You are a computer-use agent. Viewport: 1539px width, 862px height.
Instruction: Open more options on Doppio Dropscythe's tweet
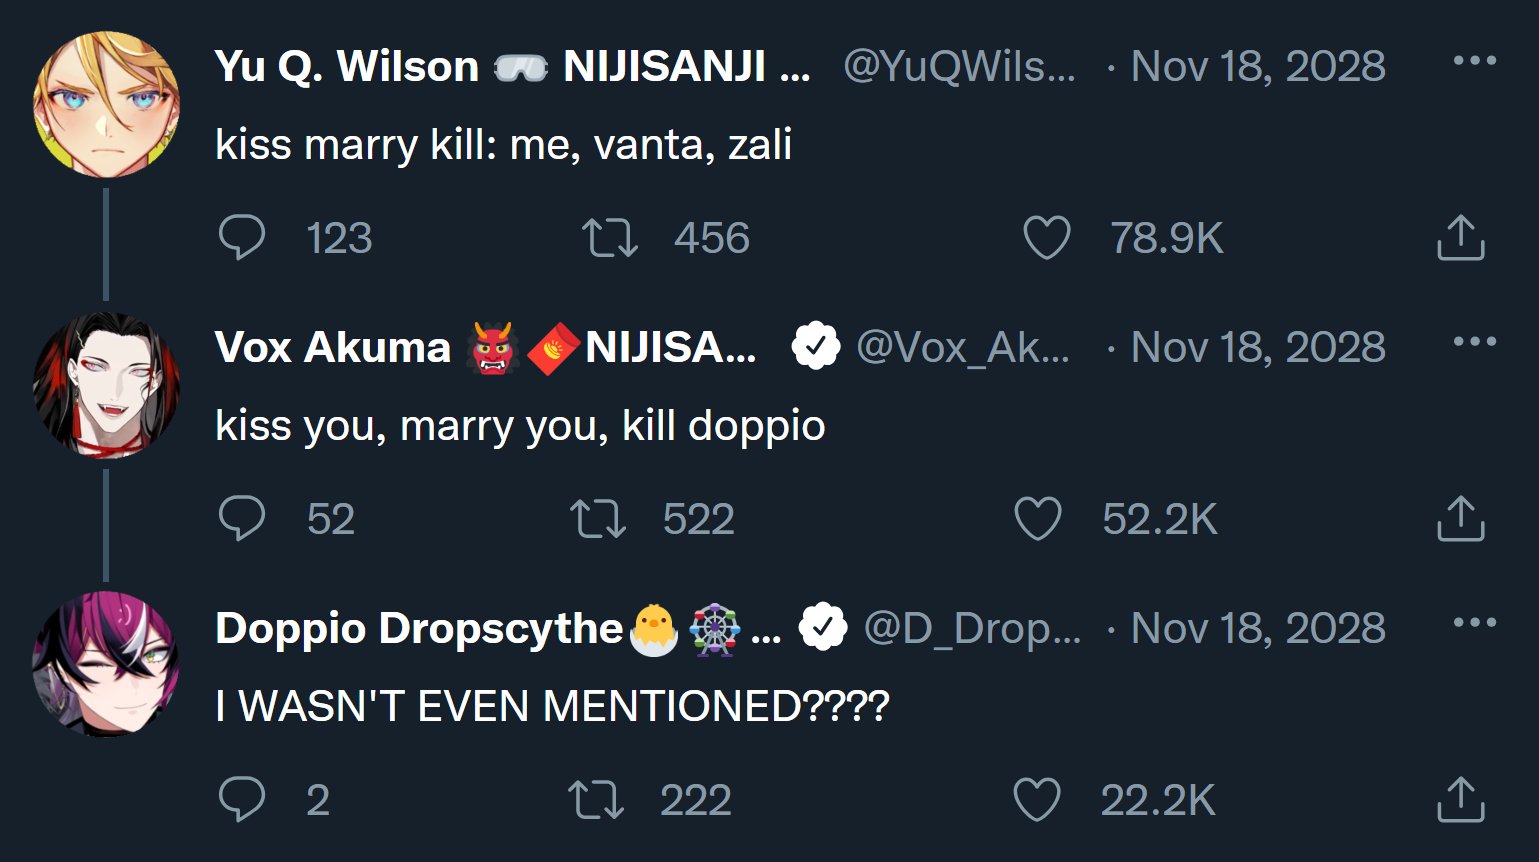coord(1474,623)
